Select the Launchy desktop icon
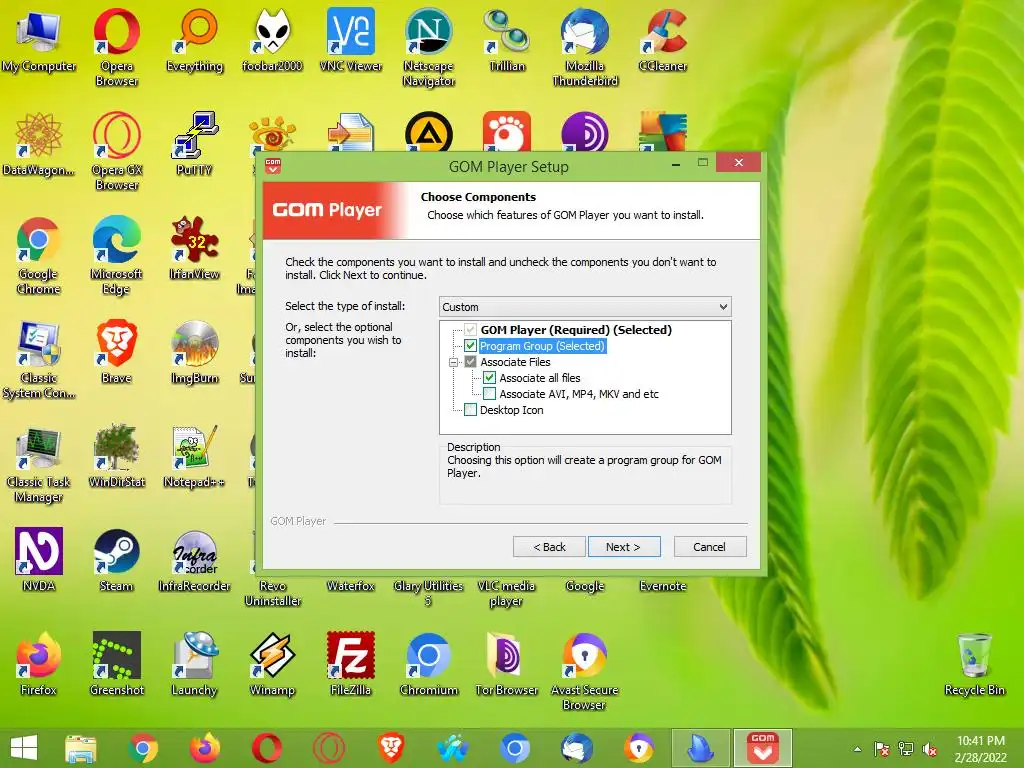The height and width of the screenshot is (768, 1024). pyautogui.click(x=195, y=664)
